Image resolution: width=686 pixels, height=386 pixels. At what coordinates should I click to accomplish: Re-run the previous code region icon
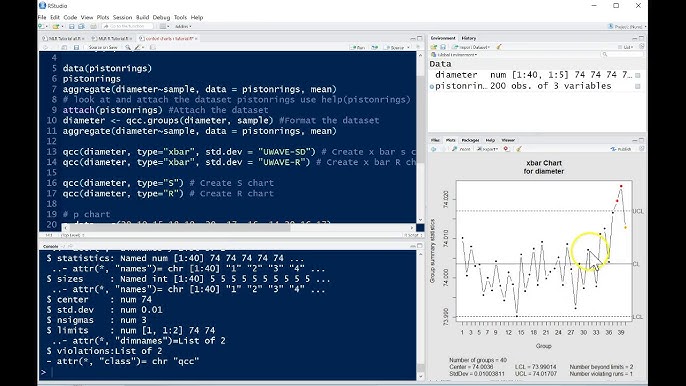[x=374, y=47]
